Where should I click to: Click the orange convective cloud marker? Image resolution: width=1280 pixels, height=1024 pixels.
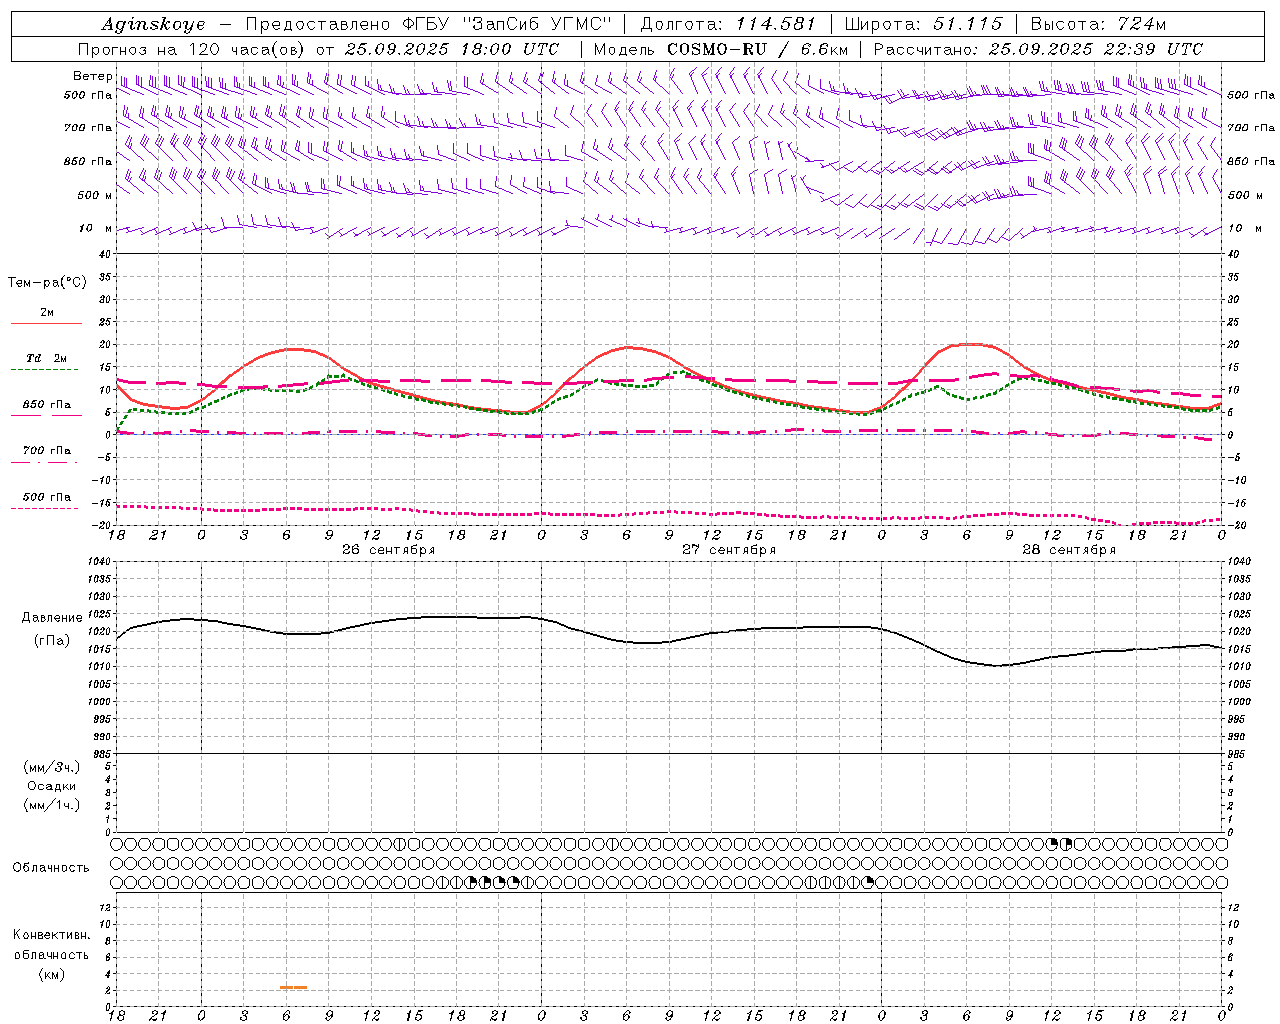click(x=294, y=987)
